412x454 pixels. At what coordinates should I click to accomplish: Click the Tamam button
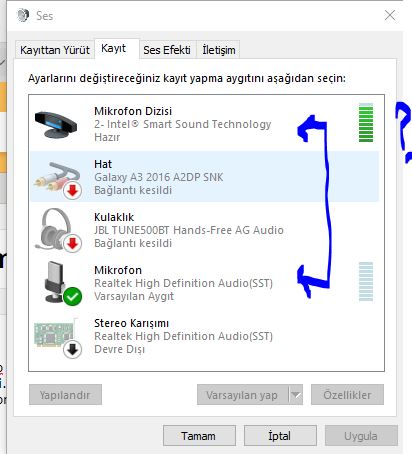[x=199, y=435]
